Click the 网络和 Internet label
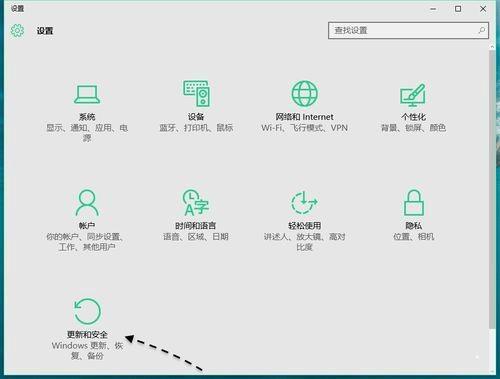The height and width of the screenshot is (379, 500). 304,117
